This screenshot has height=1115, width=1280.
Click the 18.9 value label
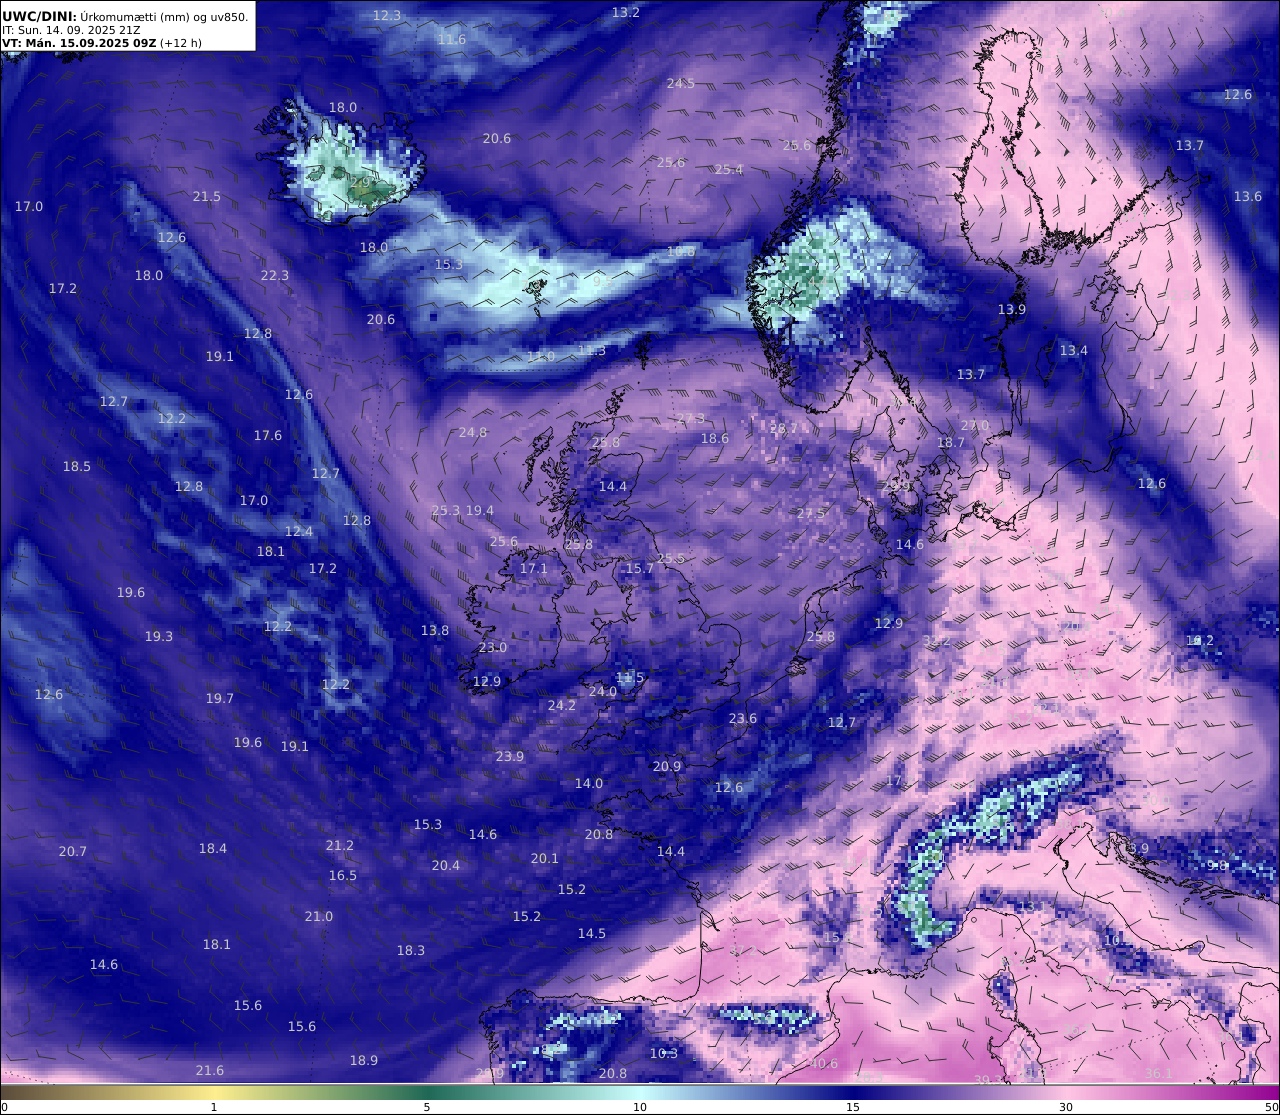pyautogui.click(x=364, y=1060)
